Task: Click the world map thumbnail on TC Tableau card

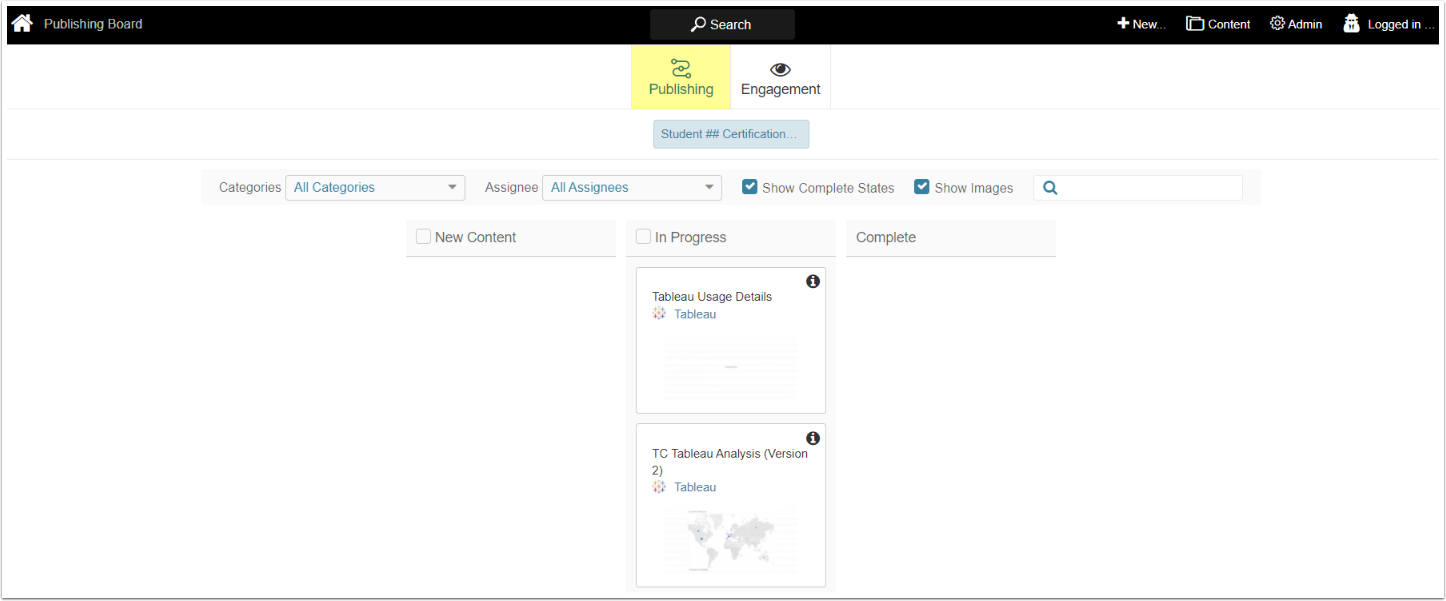Action: click(730, 540)
